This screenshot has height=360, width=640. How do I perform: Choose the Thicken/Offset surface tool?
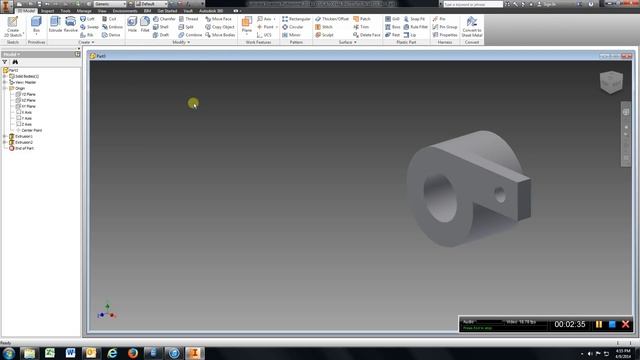[331, 19]
